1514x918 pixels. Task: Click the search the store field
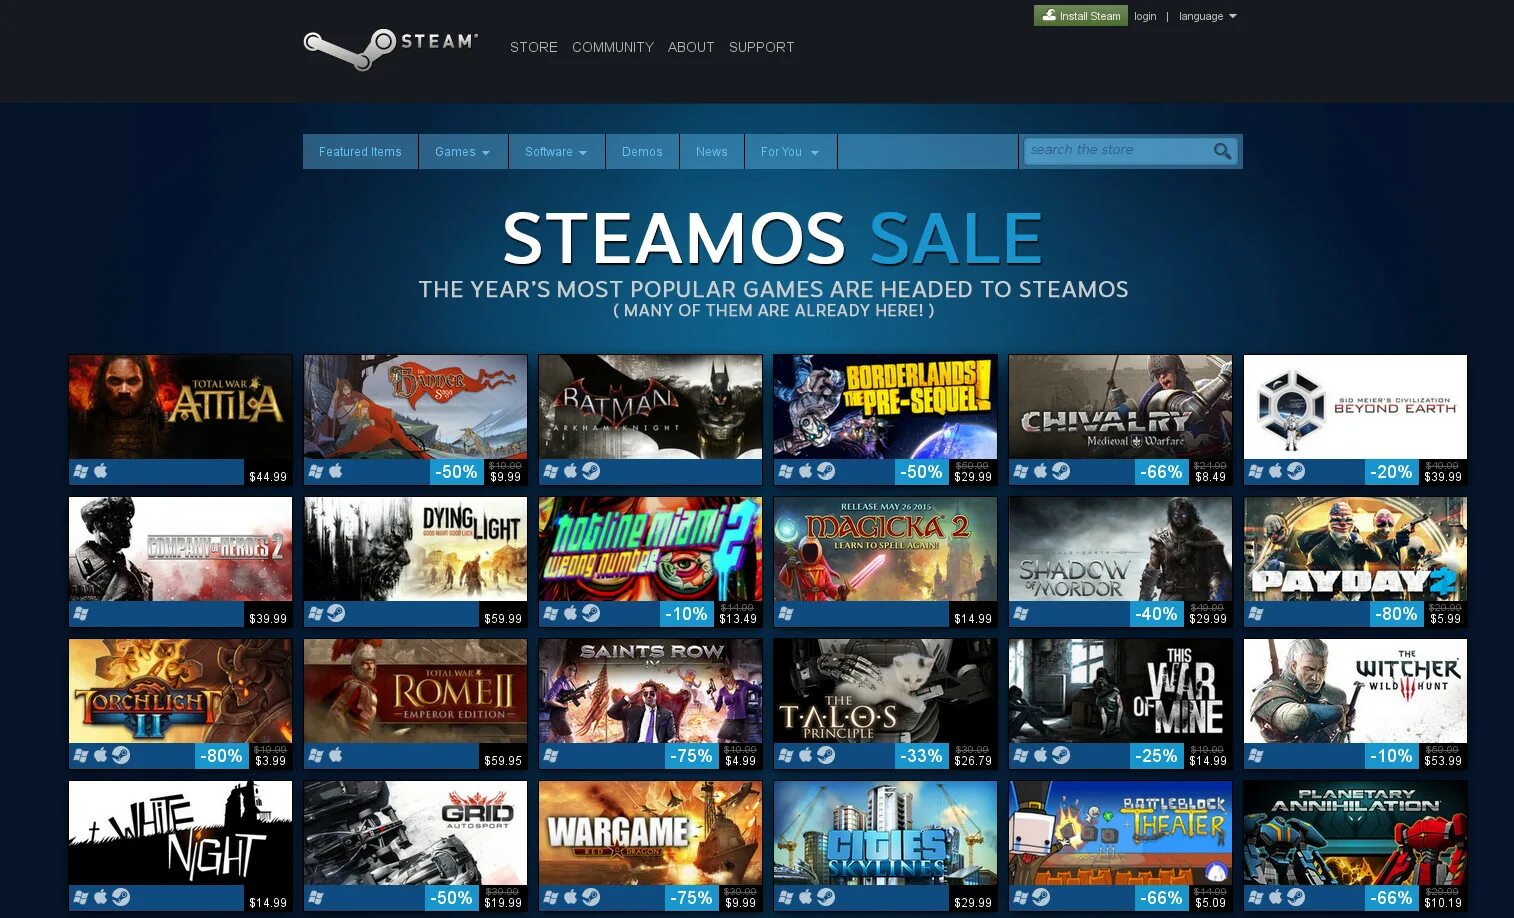coord(1117,151)
